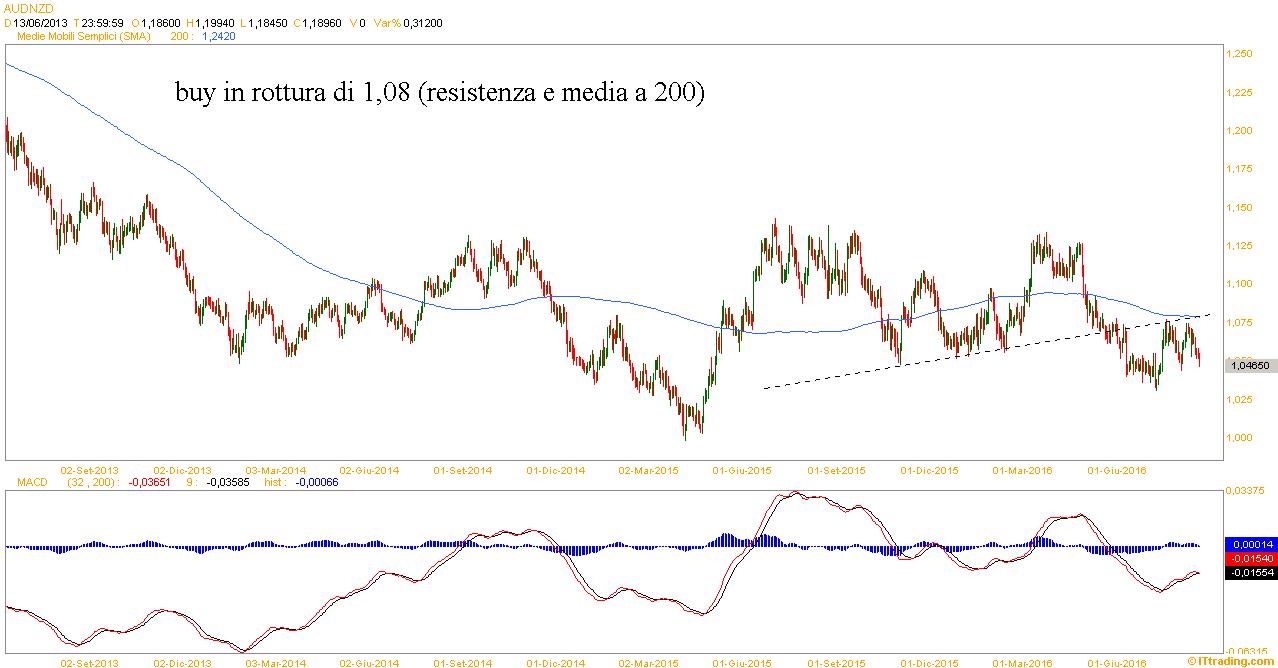Click the red -0,01540 MACD badge

1250,558
